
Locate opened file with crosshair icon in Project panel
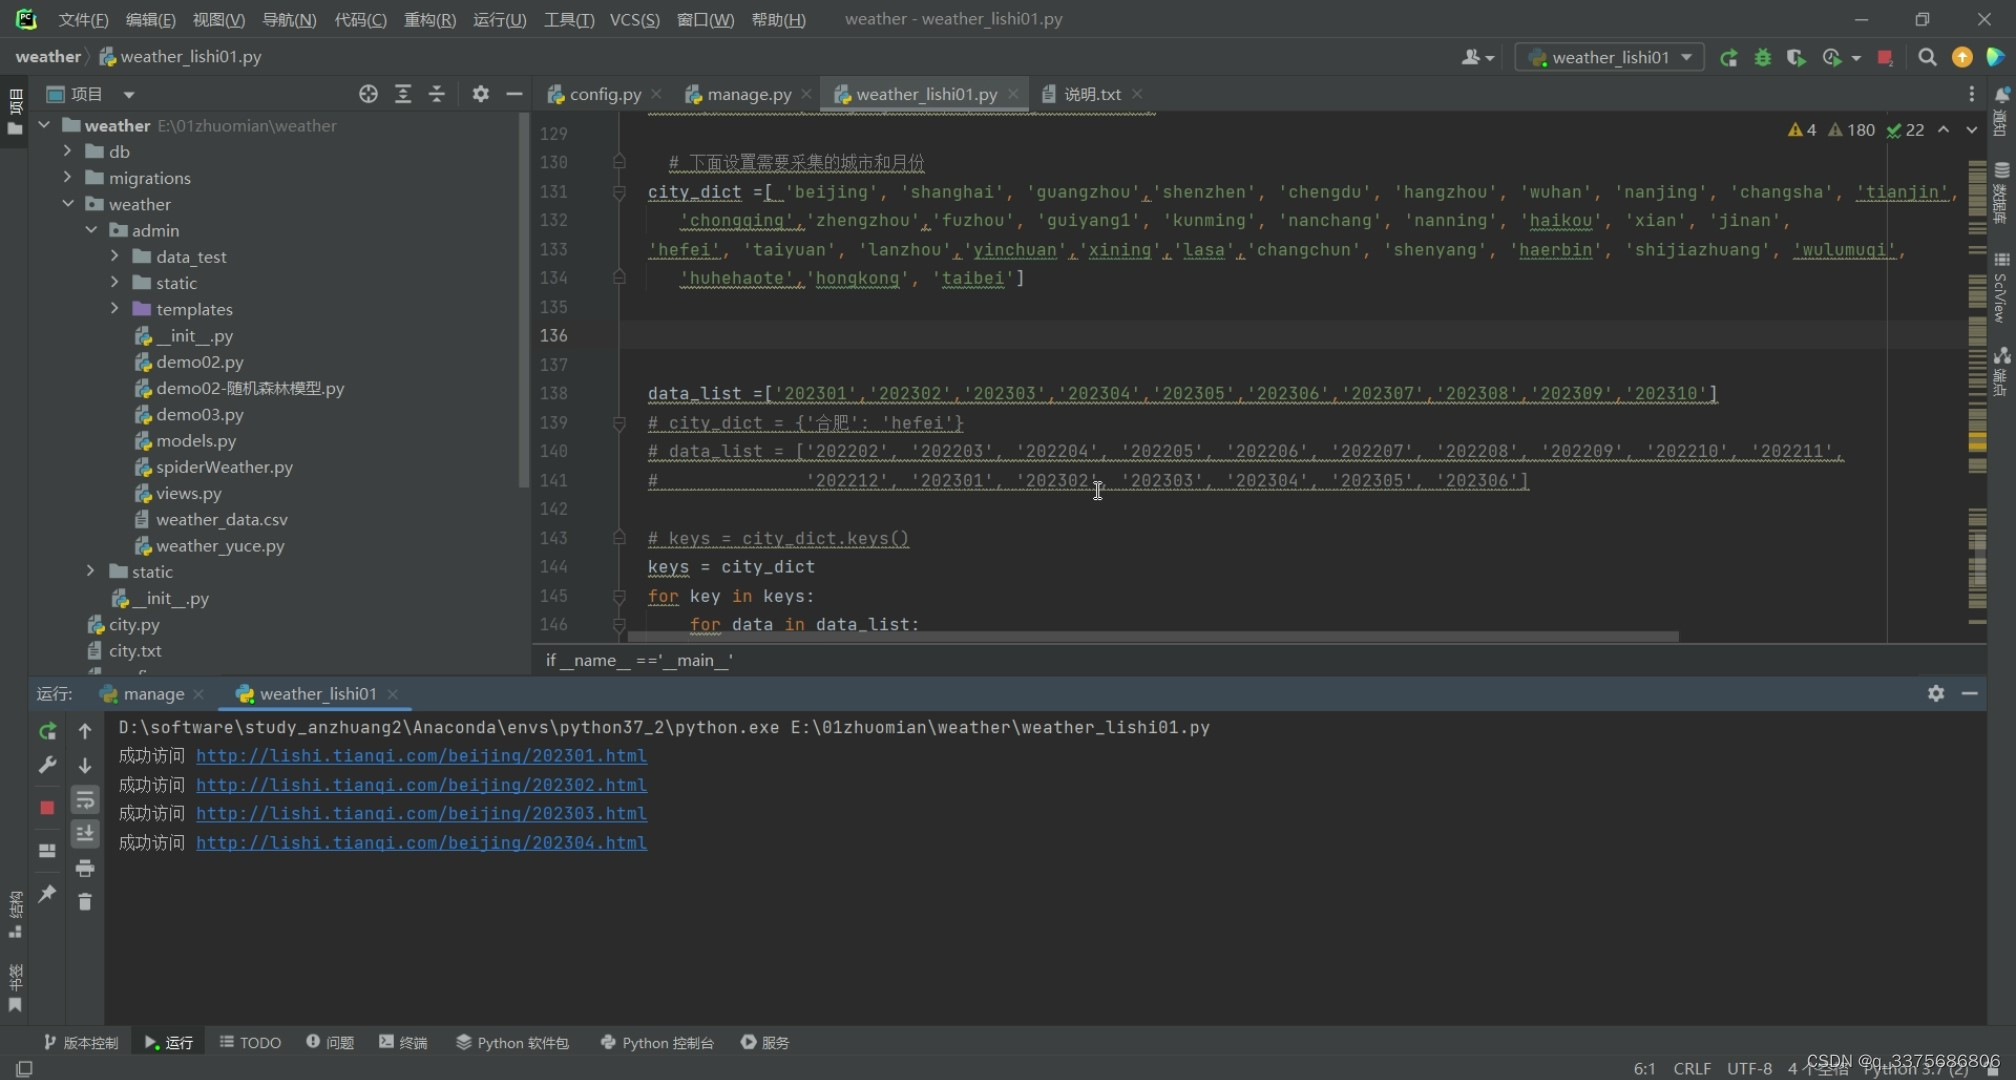(x=368, y=93)
